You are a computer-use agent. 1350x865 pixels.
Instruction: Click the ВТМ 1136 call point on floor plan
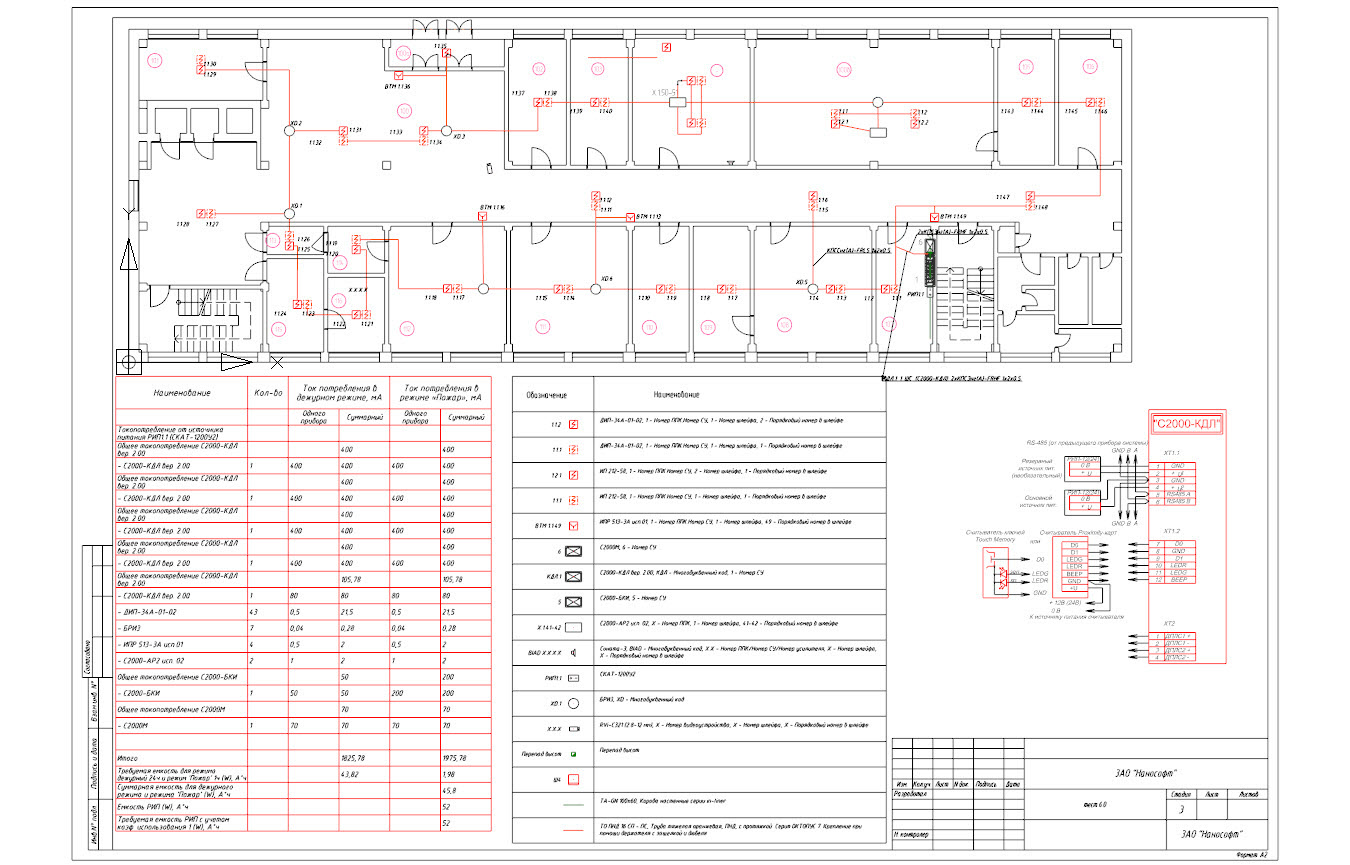pos(399,76)
